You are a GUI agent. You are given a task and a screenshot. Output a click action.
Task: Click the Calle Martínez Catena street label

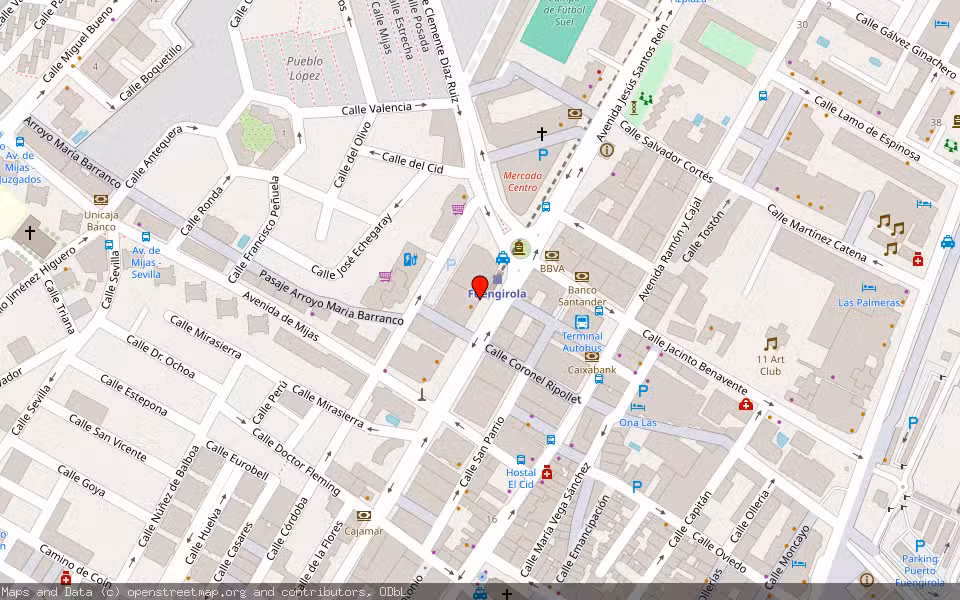coord(816,233)
